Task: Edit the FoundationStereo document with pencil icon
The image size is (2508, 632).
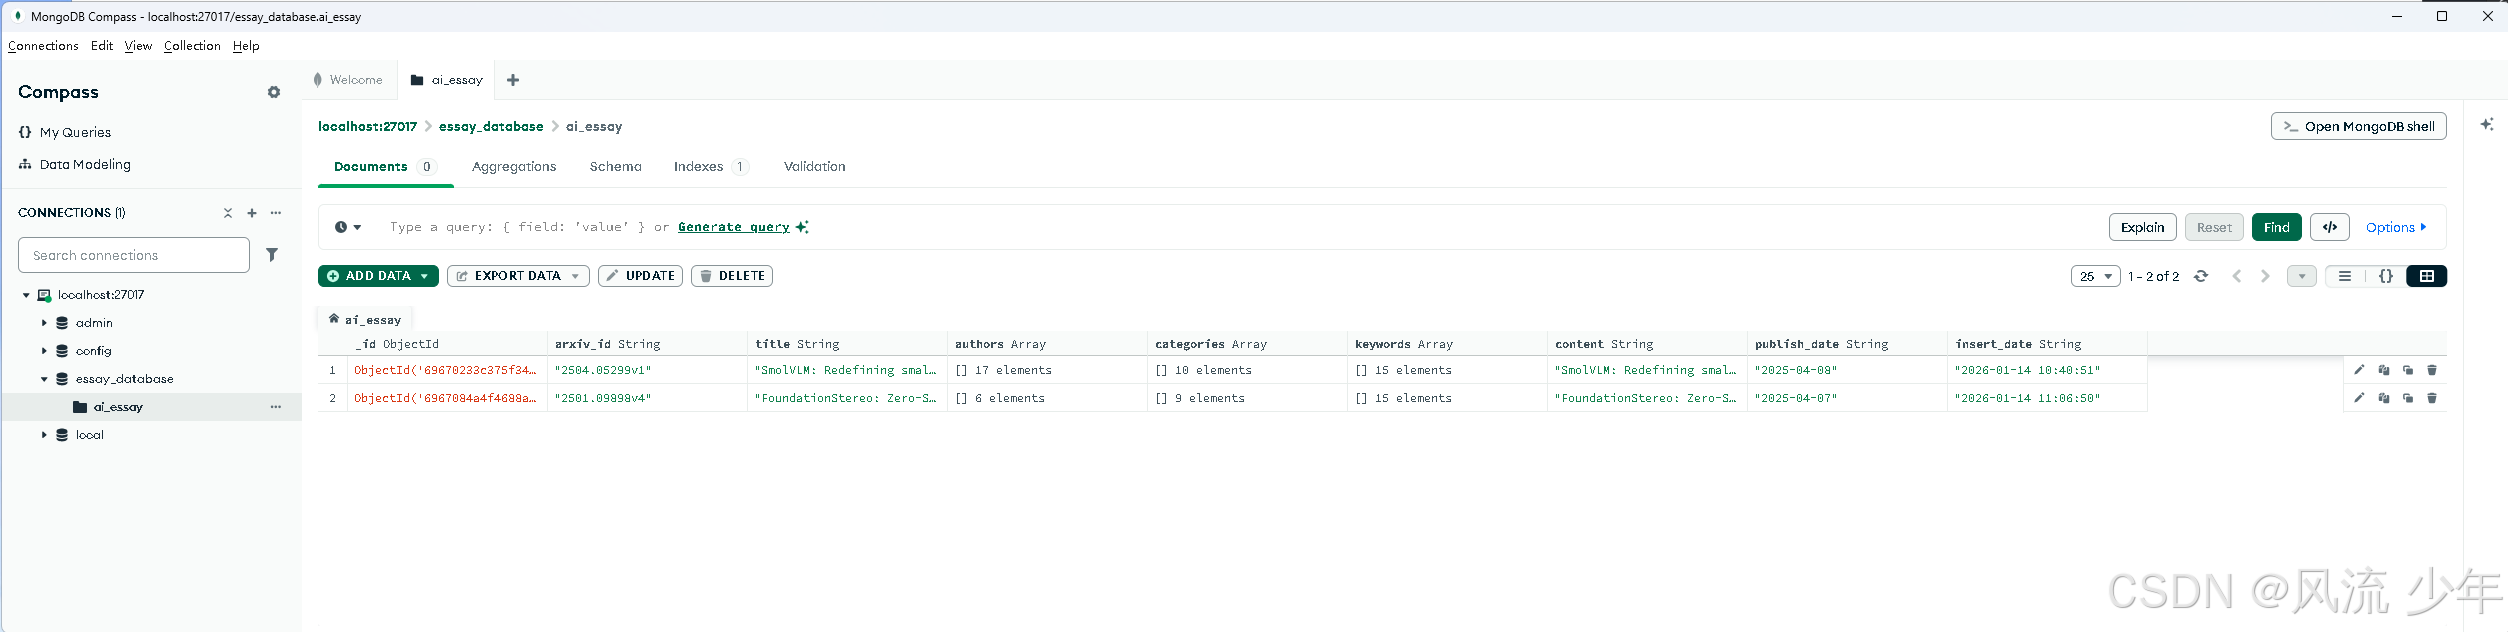Action: coord(2359,398)
